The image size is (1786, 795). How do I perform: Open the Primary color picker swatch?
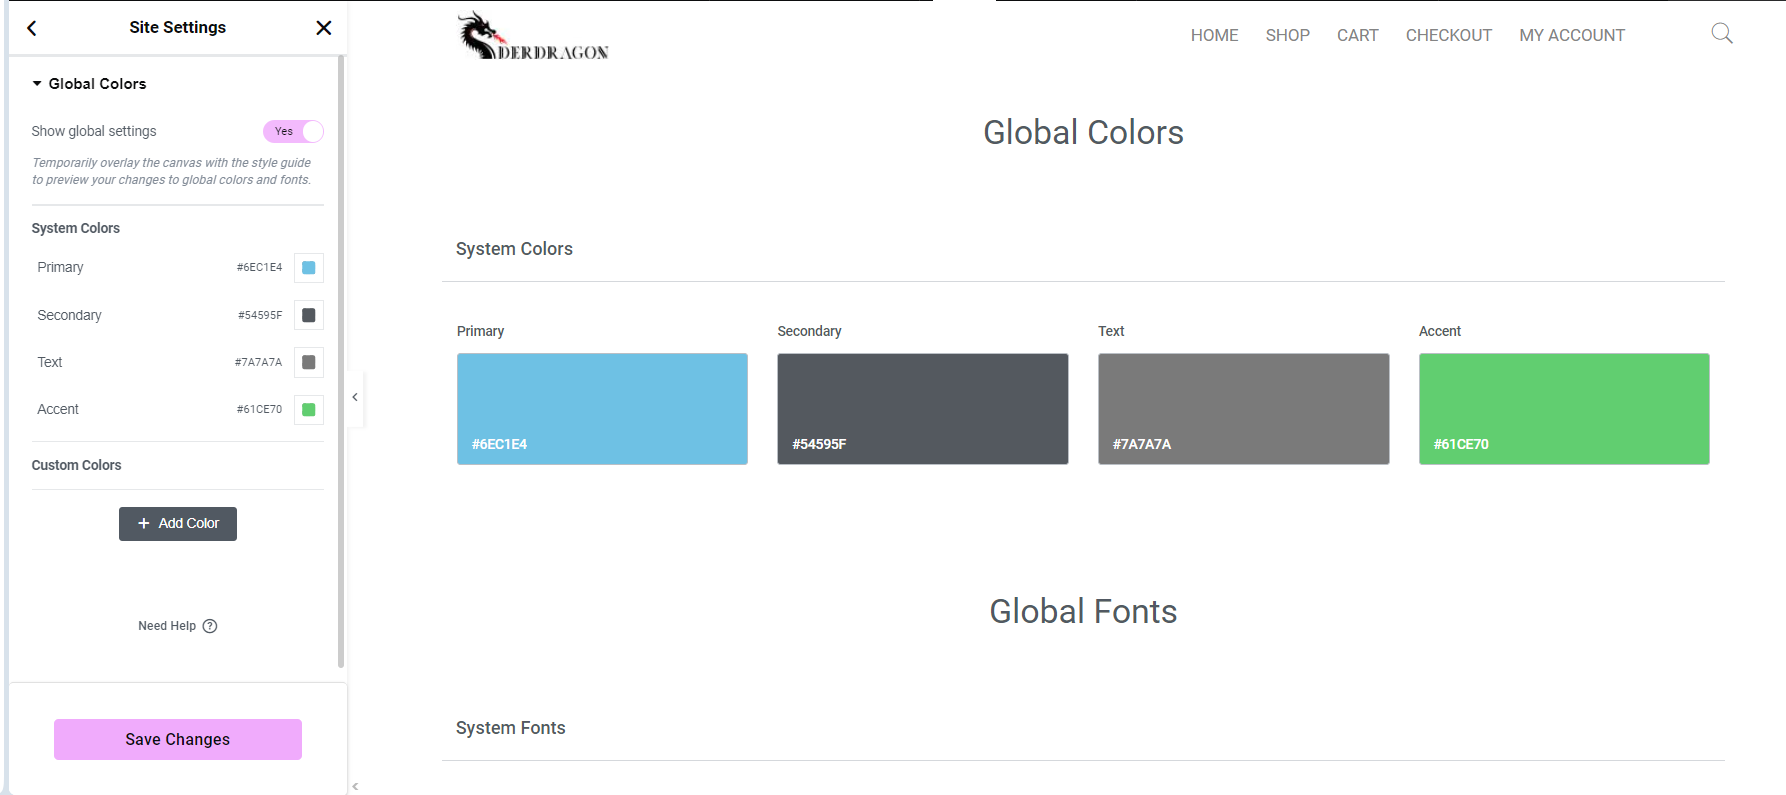[x=309, y=268]
